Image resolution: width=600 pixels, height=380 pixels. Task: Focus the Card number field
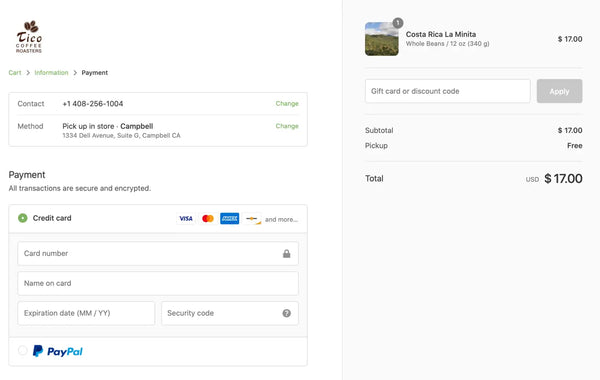point(158,253)
